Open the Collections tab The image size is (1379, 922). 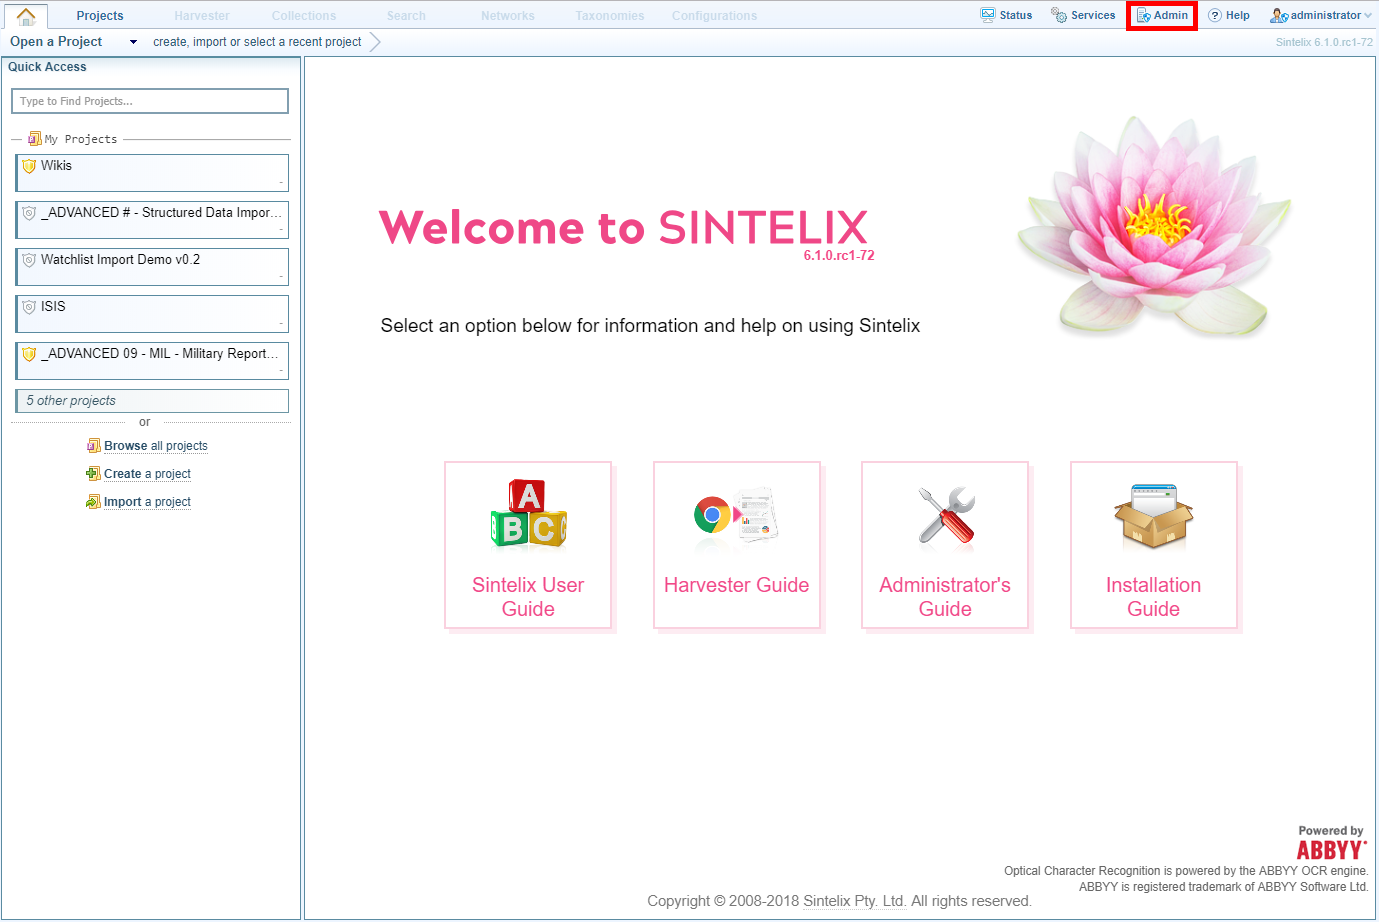pos(304,16)
